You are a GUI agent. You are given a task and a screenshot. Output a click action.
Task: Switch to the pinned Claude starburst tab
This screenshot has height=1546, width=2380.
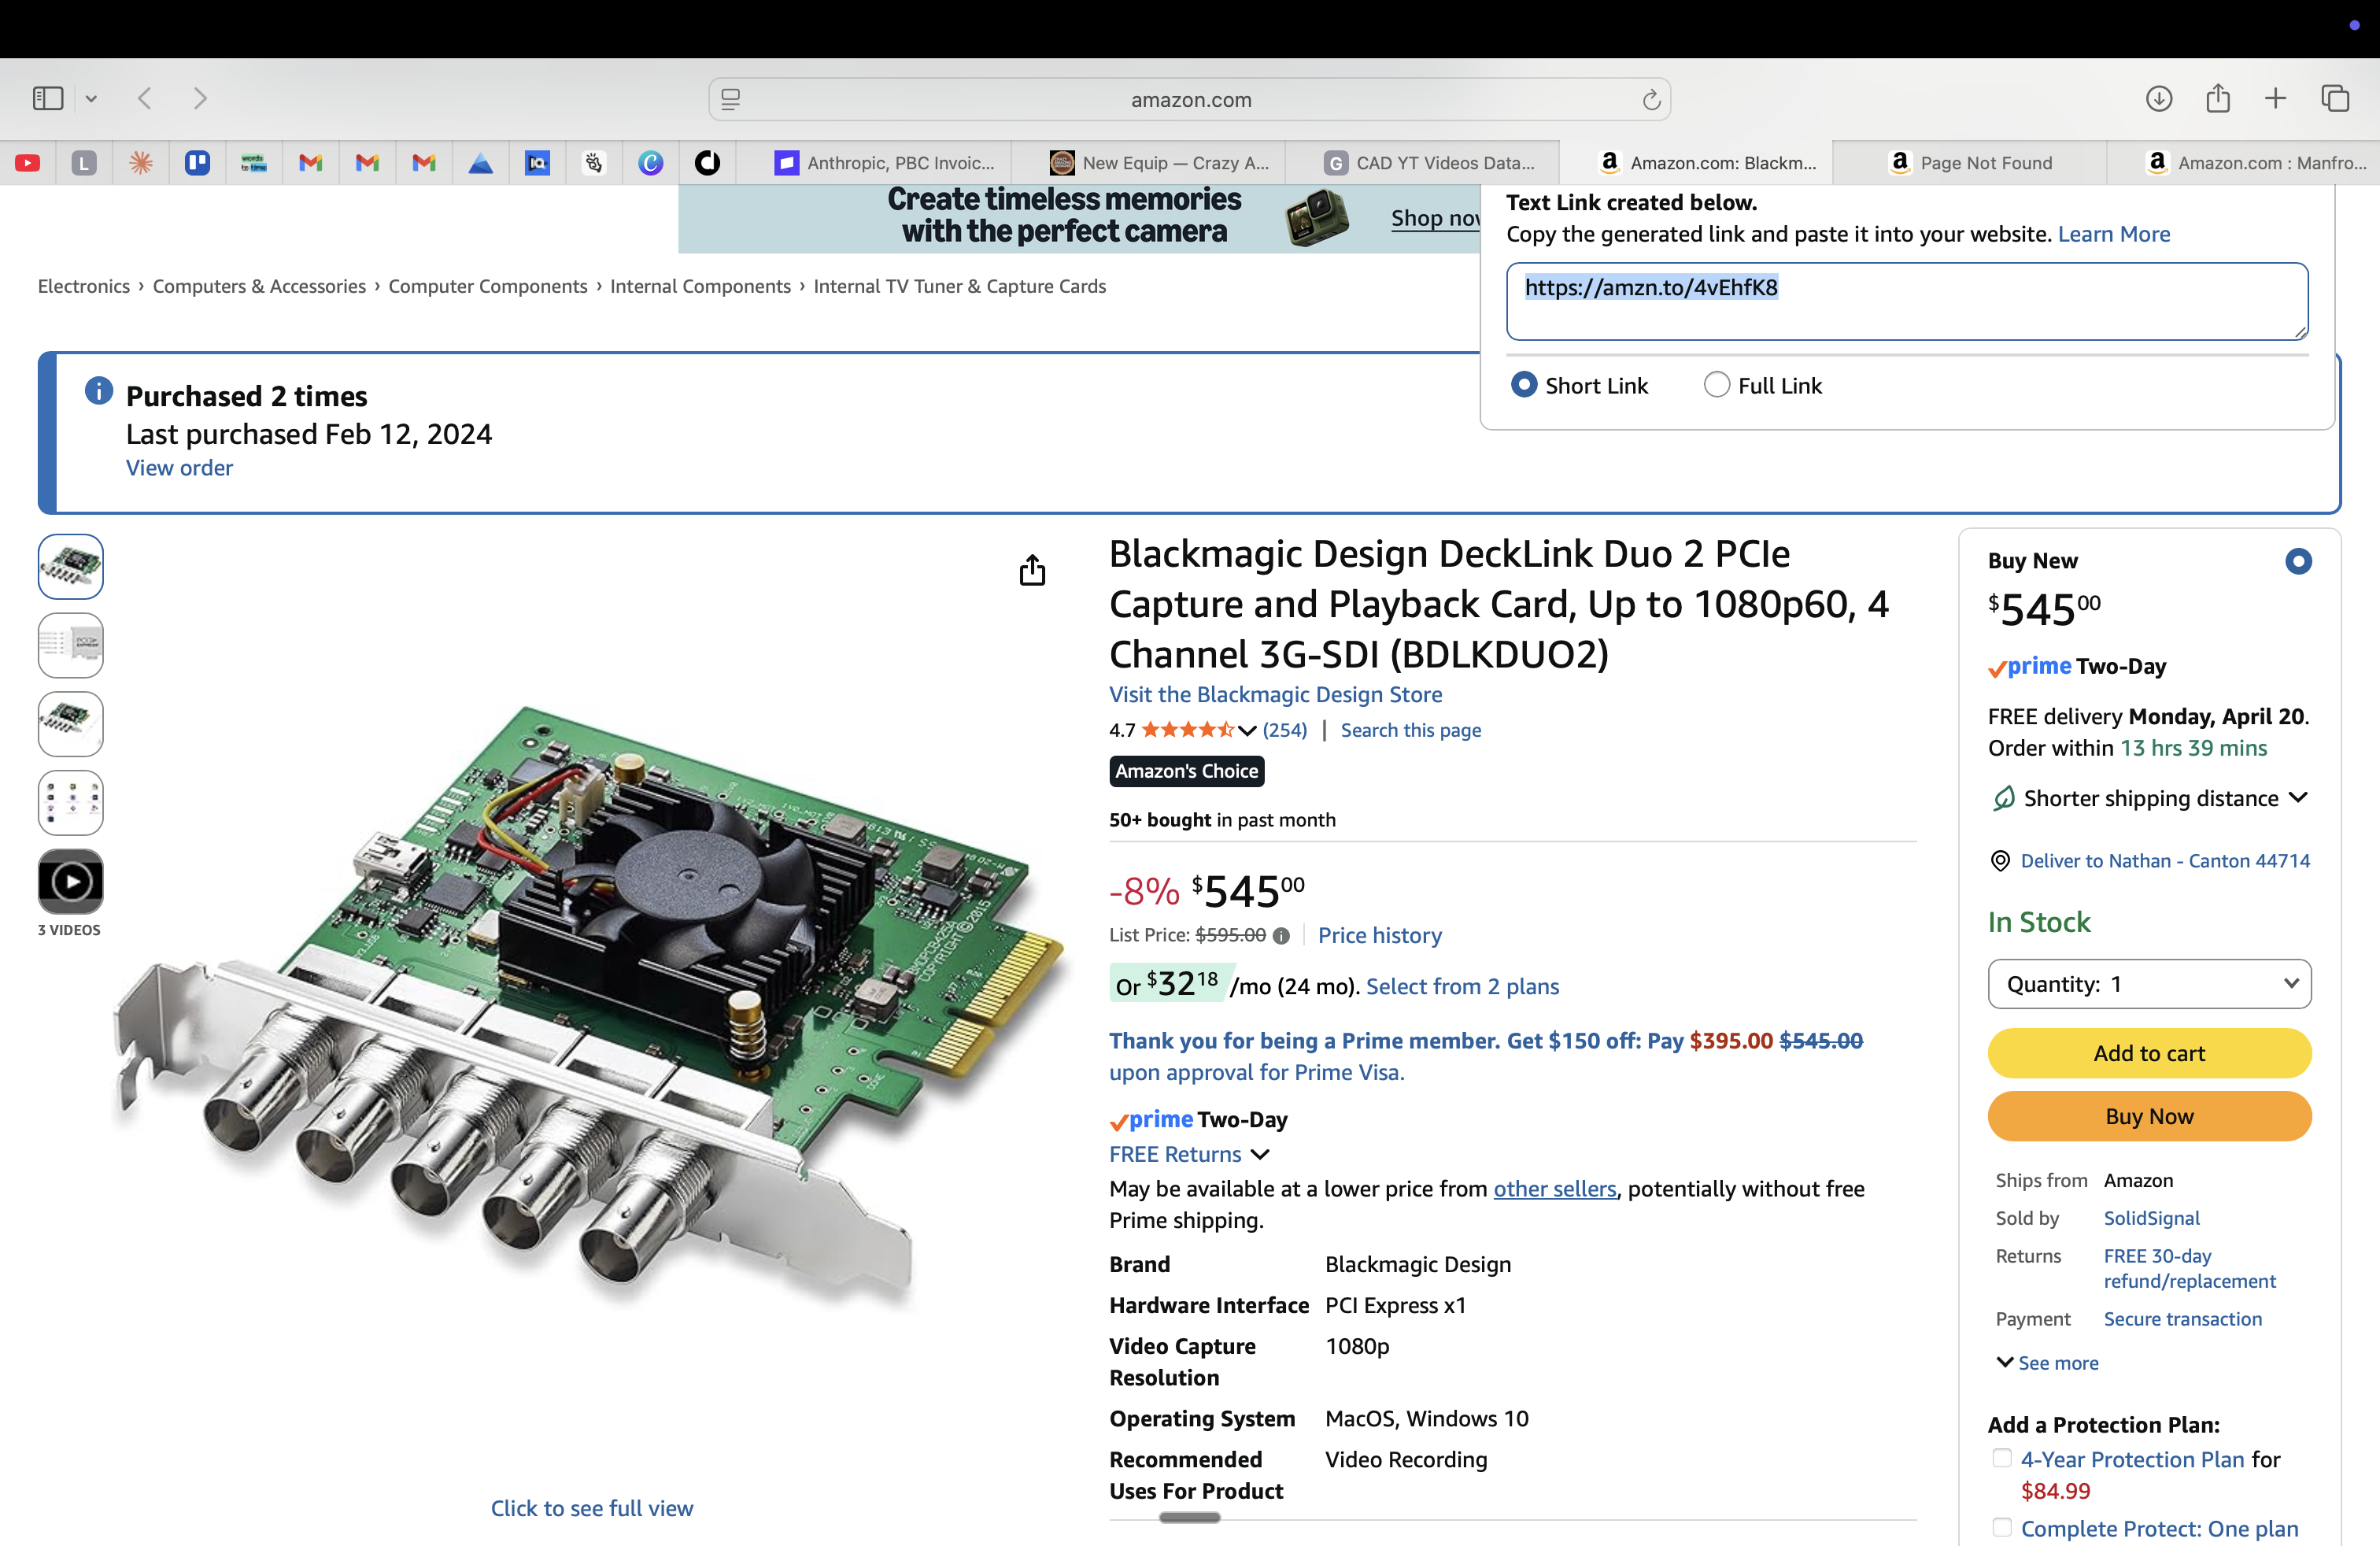point(141,163)
